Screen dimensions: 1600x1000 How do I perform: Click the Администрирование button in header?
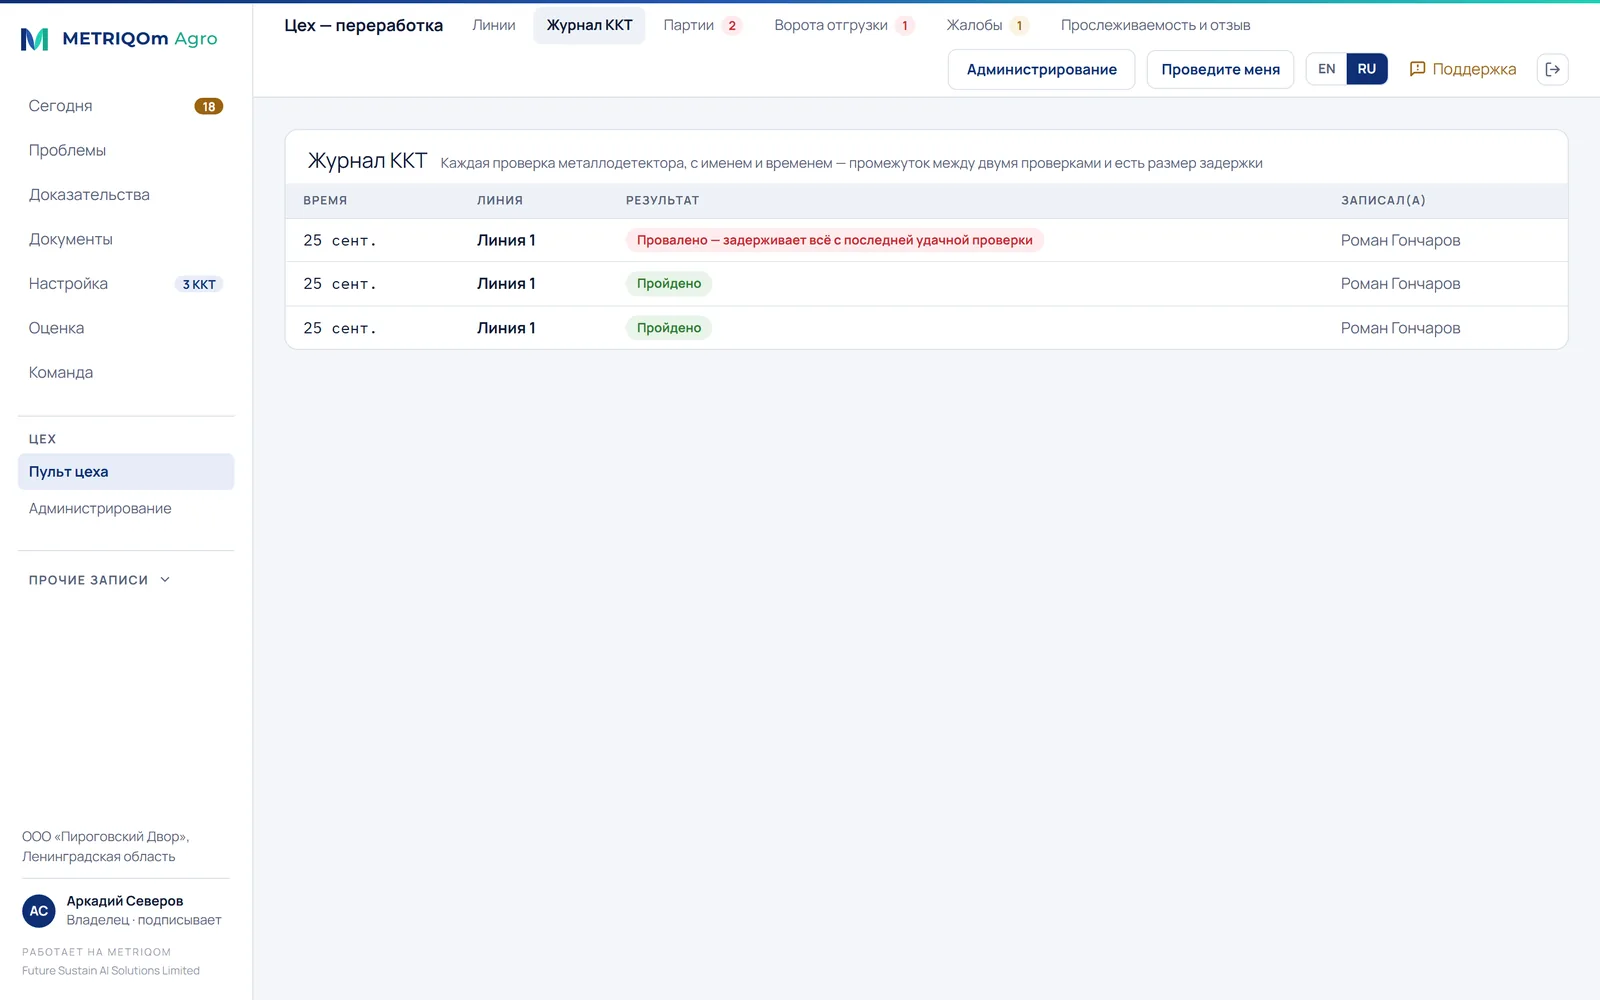tap(1041, 69)
